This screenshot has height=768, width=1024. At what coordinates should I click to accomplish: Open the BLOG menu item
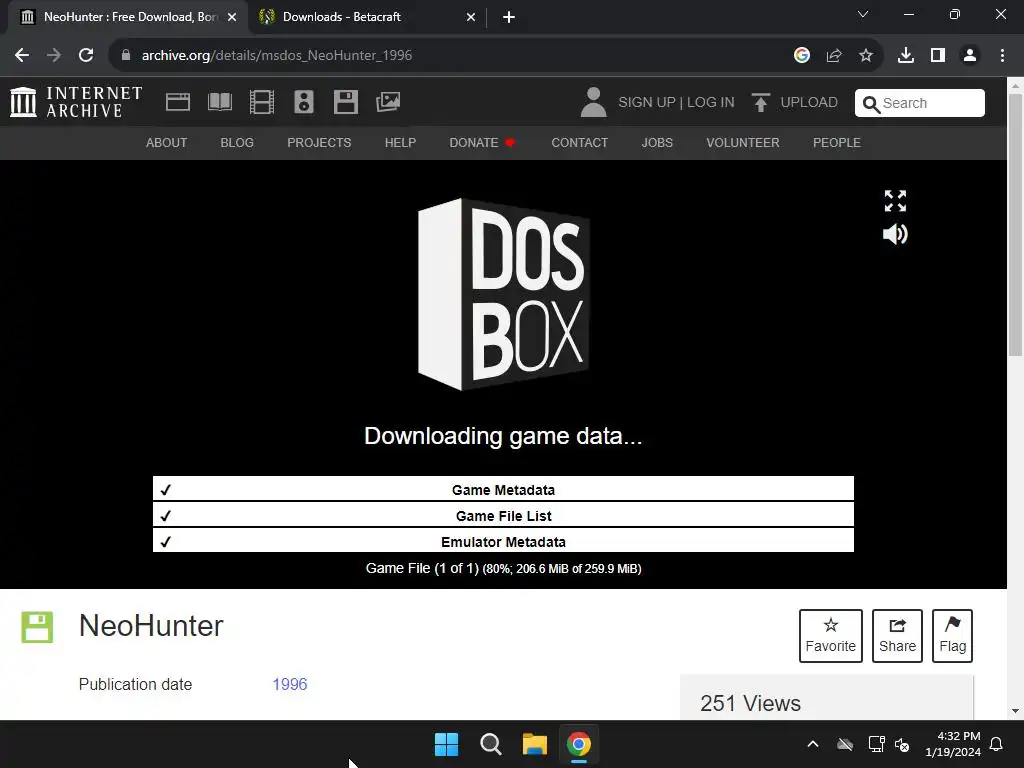click(x=237, y=142)
